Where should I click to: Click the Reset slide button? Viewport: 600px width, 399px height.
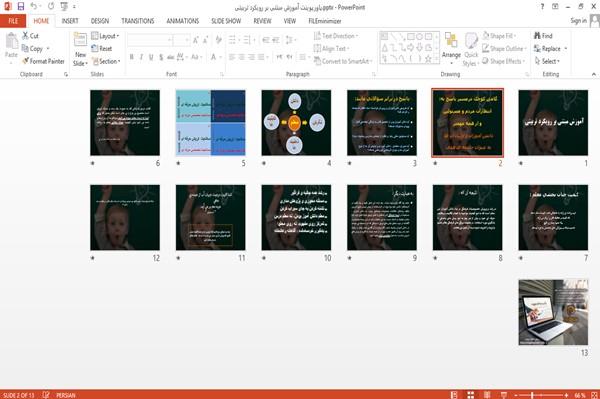102,49
